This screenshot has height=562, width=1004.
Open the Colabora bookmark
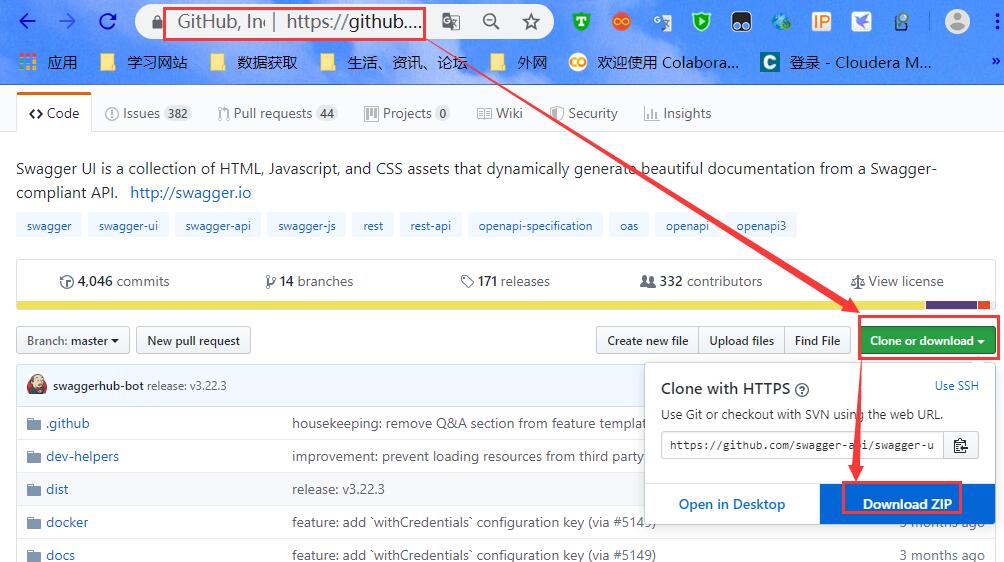coord(654,62)
